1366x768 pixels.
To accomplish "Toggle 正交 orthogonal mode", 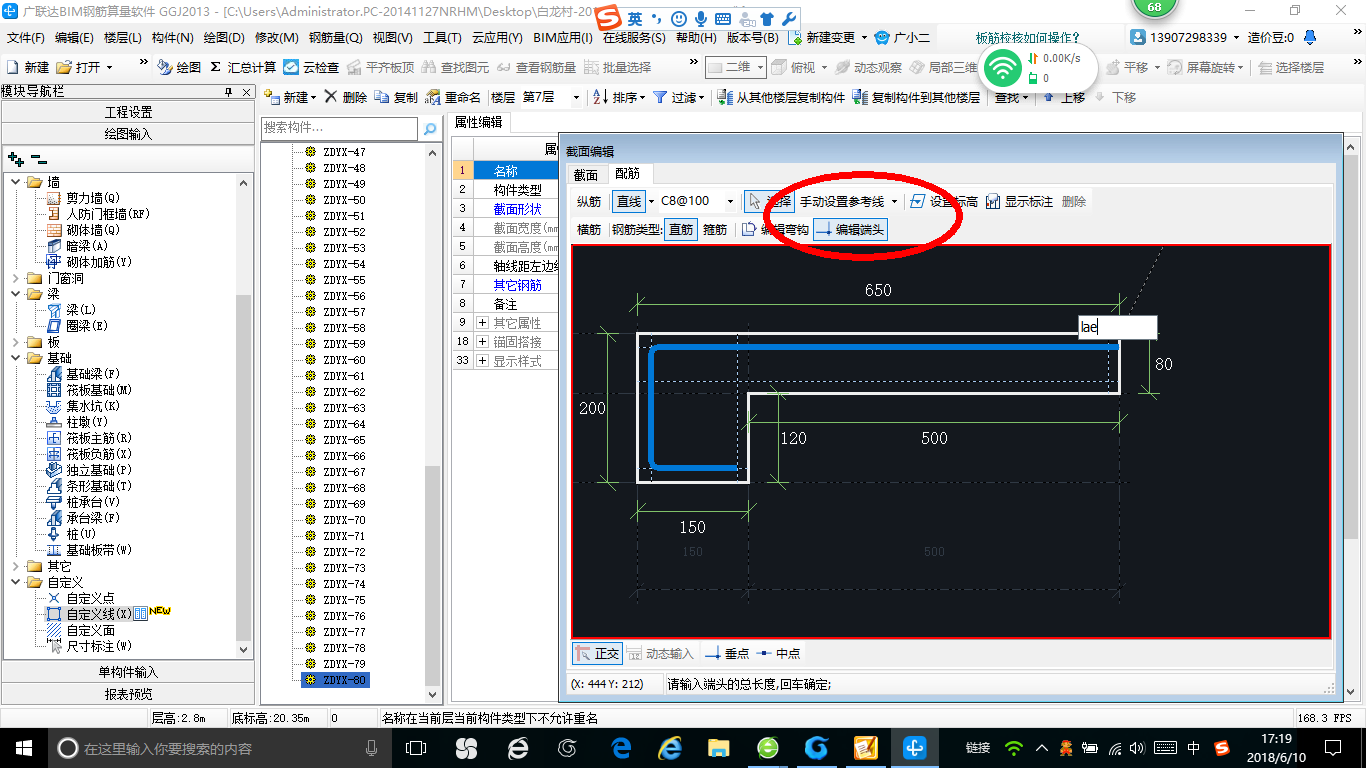I will point(597,653).
